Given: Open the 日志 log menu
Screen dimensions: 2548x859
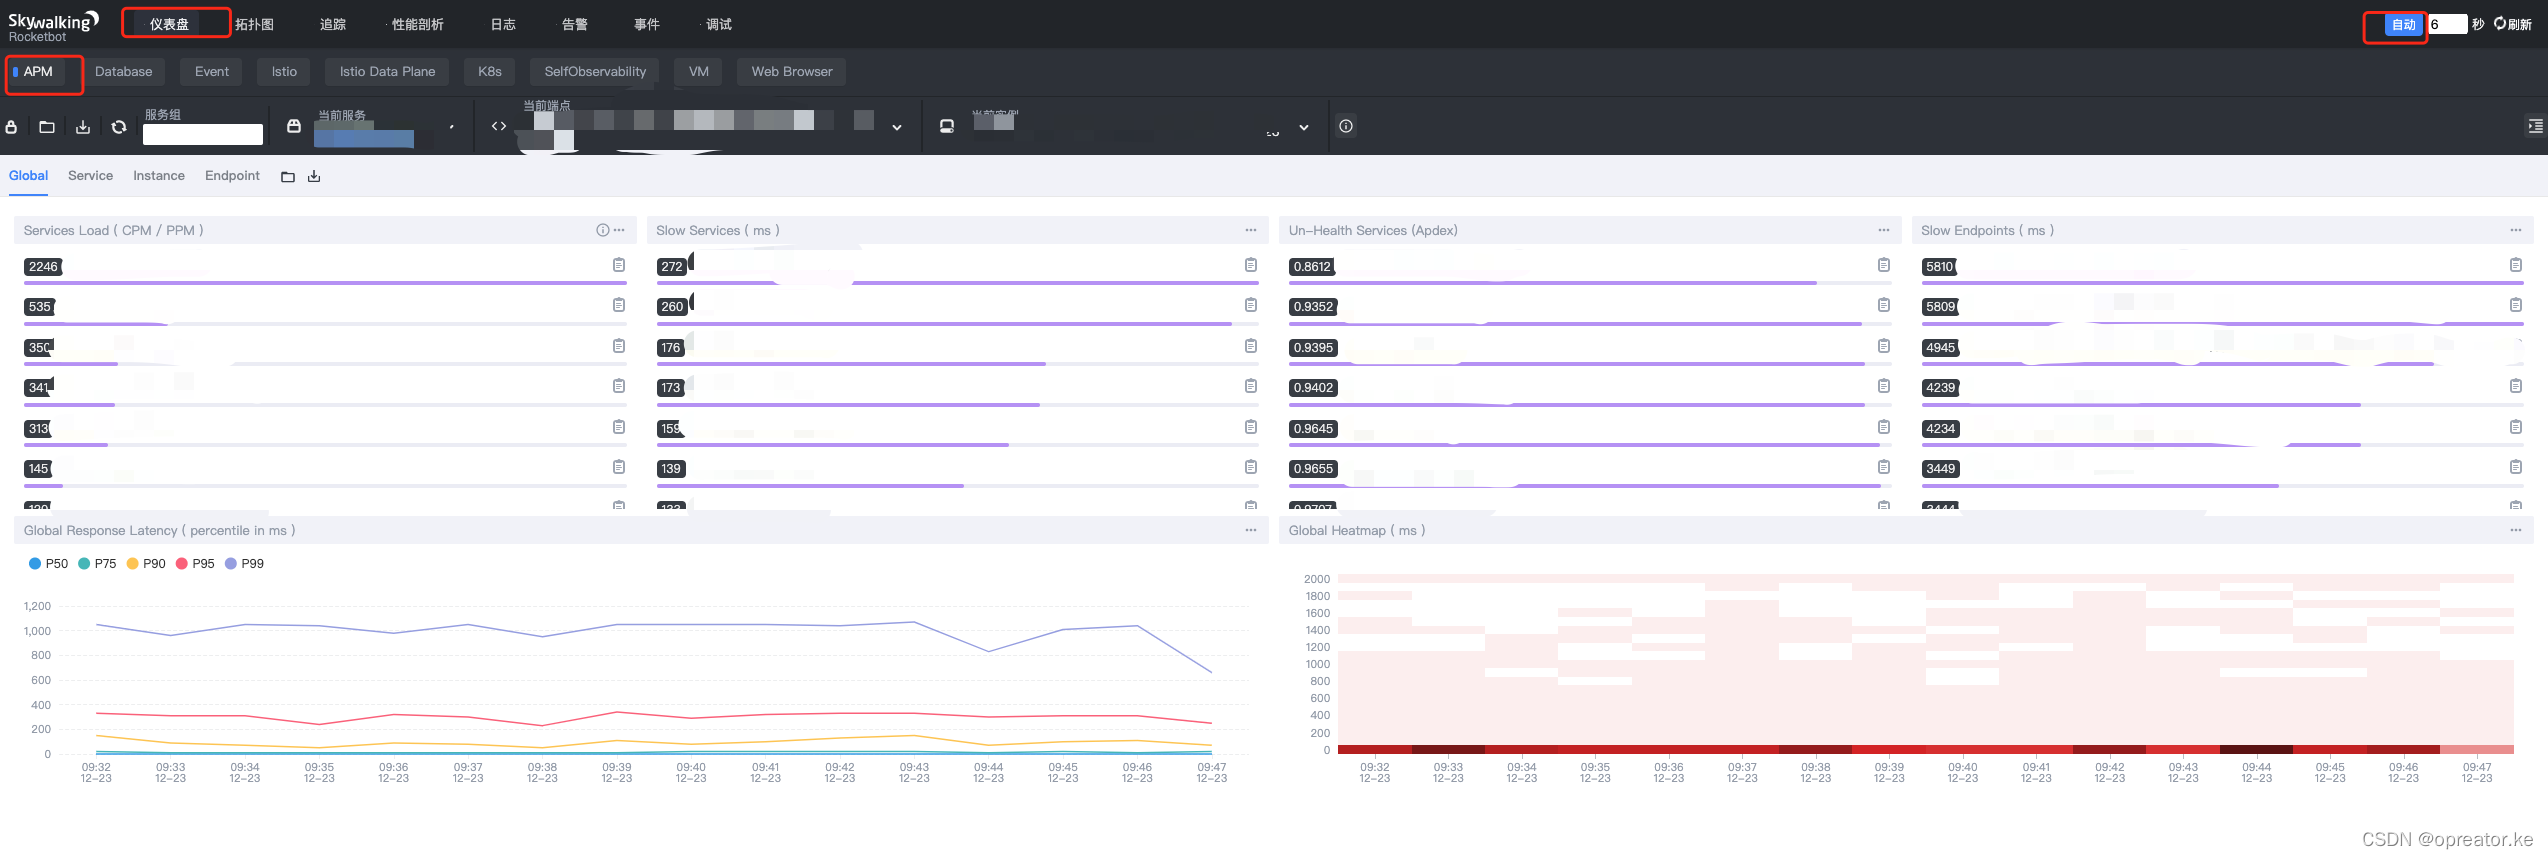Looking at the screenshot, I should click(x=503, y=24).
